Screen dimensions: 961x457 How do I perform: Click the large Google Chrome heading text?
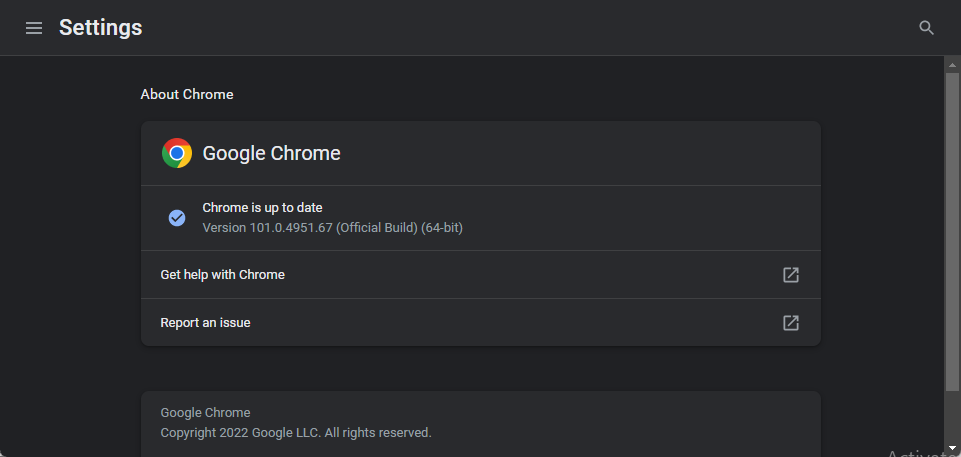pyautogui.click(x=272, y=153)
